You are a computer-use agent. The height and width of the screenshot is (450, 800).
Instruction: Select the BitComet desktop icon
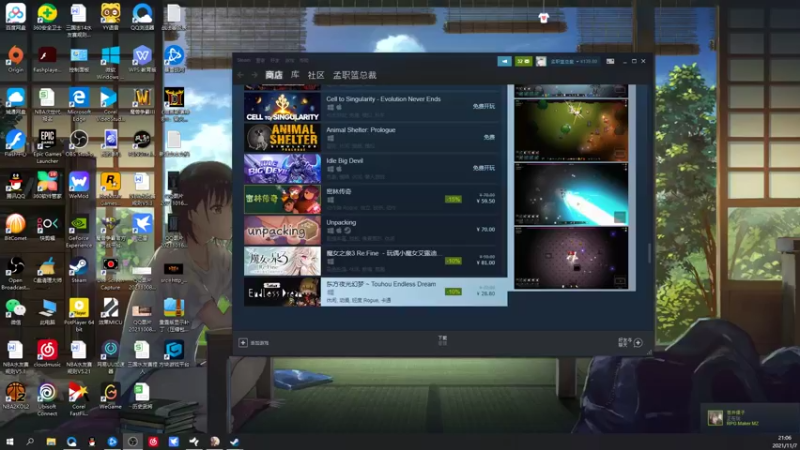coord(15,228)
